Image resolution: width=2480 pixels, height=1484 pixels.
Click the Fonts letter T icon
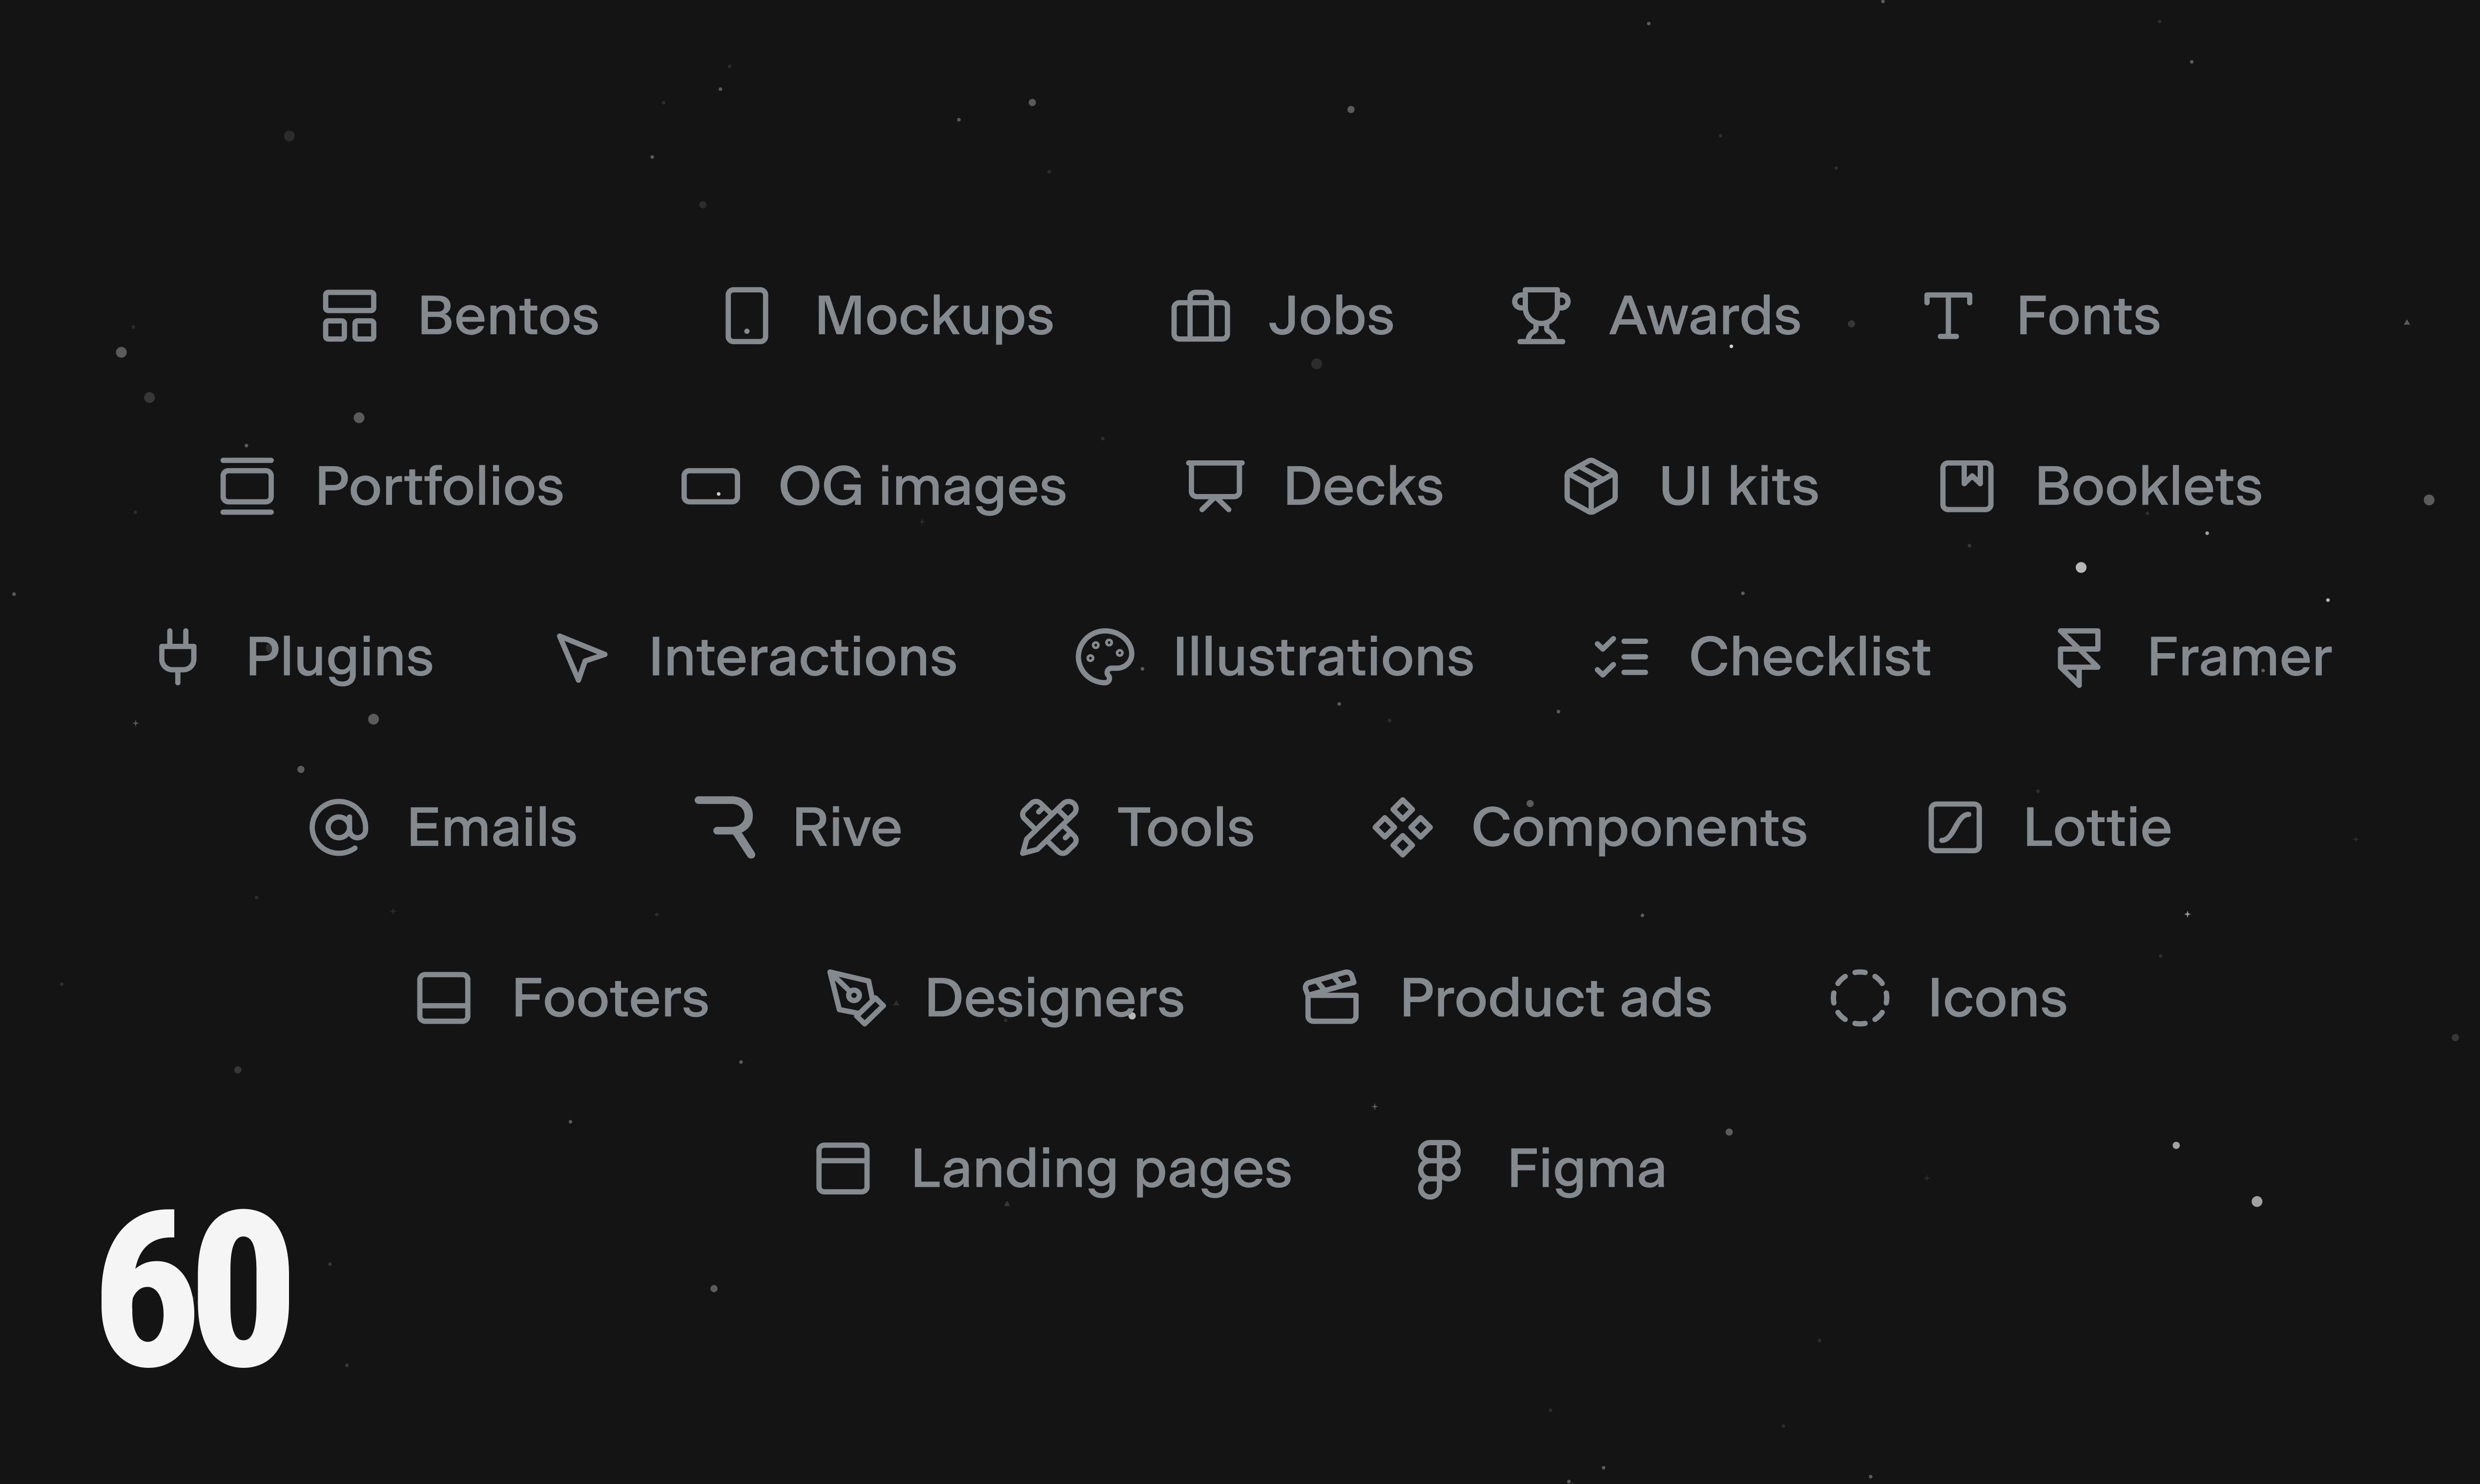pos(1948,316)
